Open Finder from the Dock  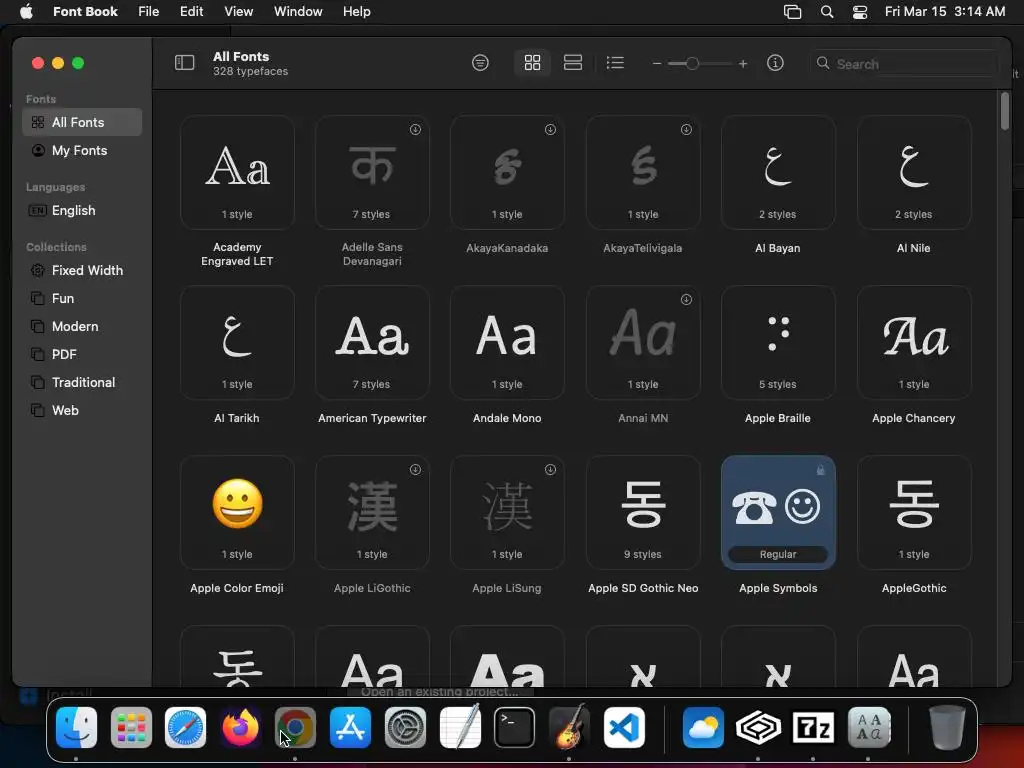coord(76,727)
